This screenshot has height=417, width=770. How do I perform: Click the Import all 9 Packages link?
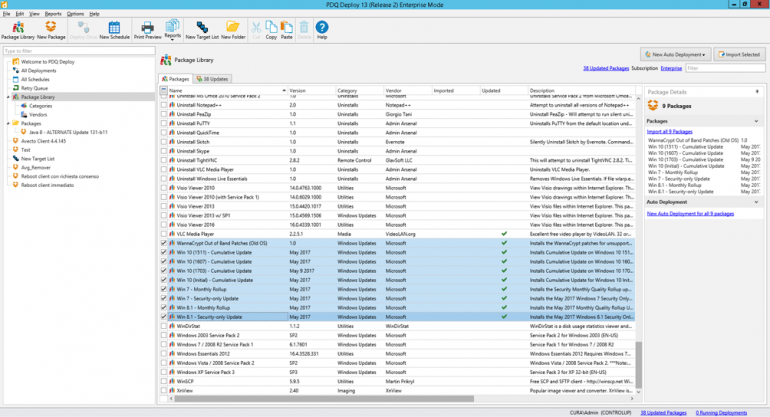click(x=669, y=131)
